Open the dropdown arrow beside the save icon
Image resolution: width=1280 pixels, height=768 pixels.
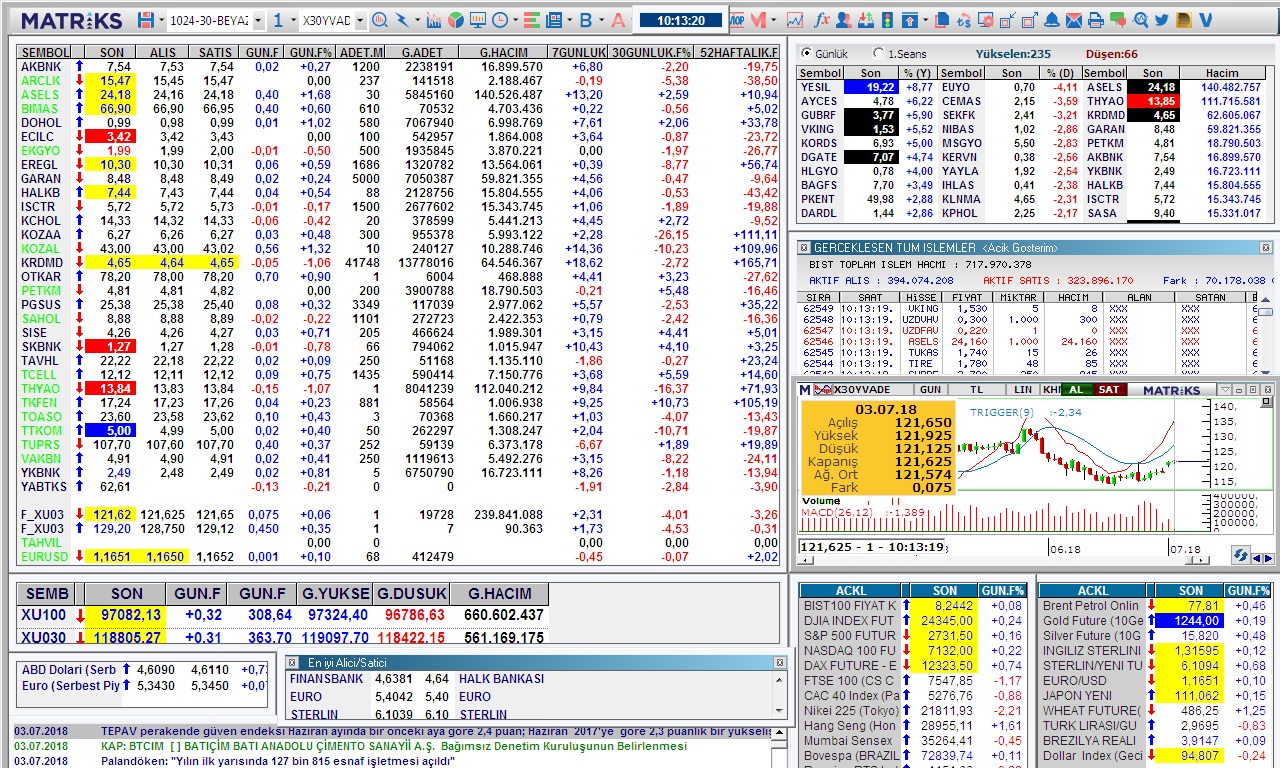(x=161, y=20)
